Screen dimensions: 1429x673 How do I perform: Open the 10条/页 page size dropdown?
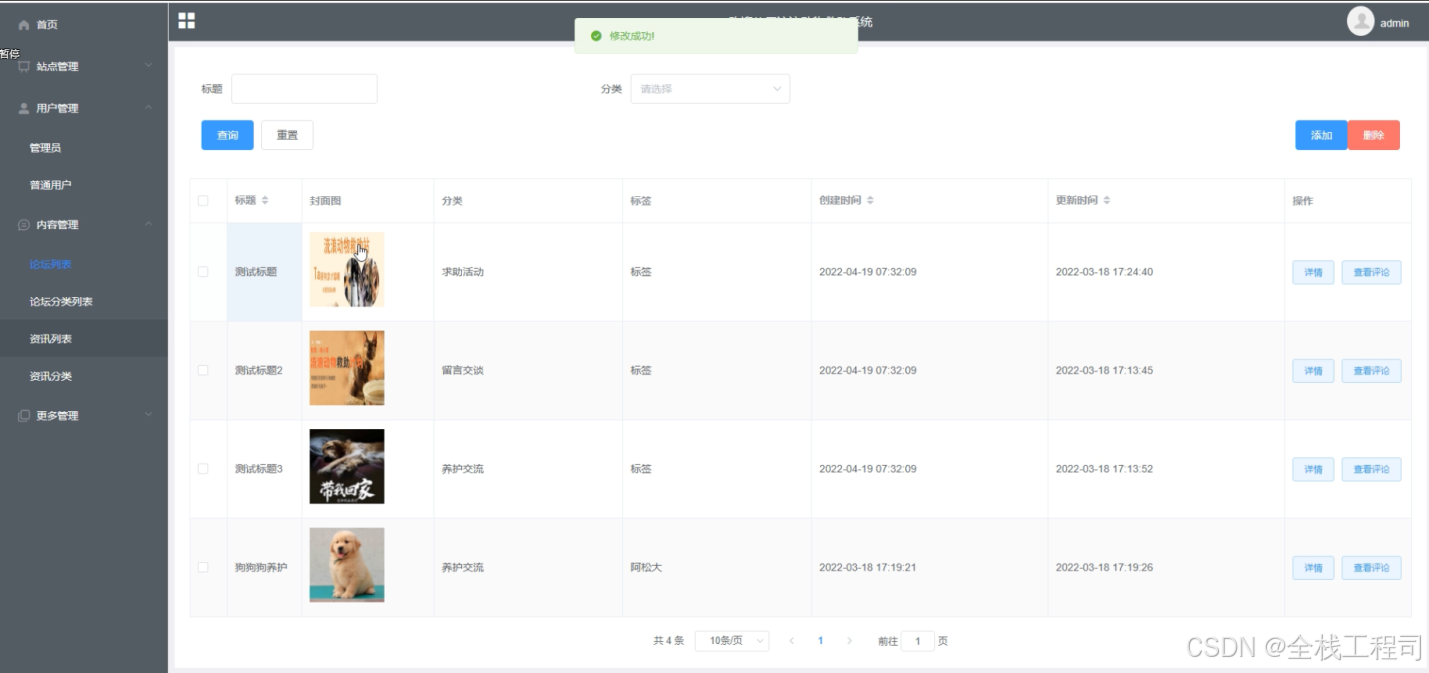(732, 641)
